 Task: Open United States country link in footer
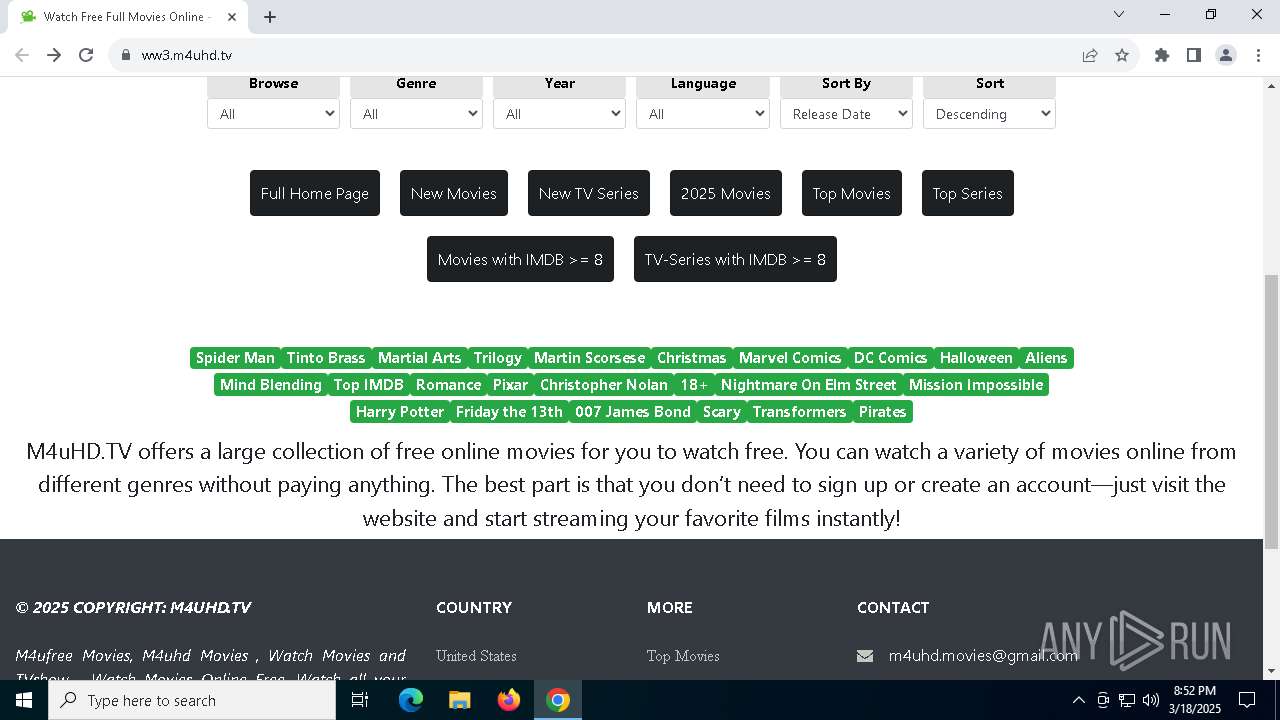click(476, 656)
